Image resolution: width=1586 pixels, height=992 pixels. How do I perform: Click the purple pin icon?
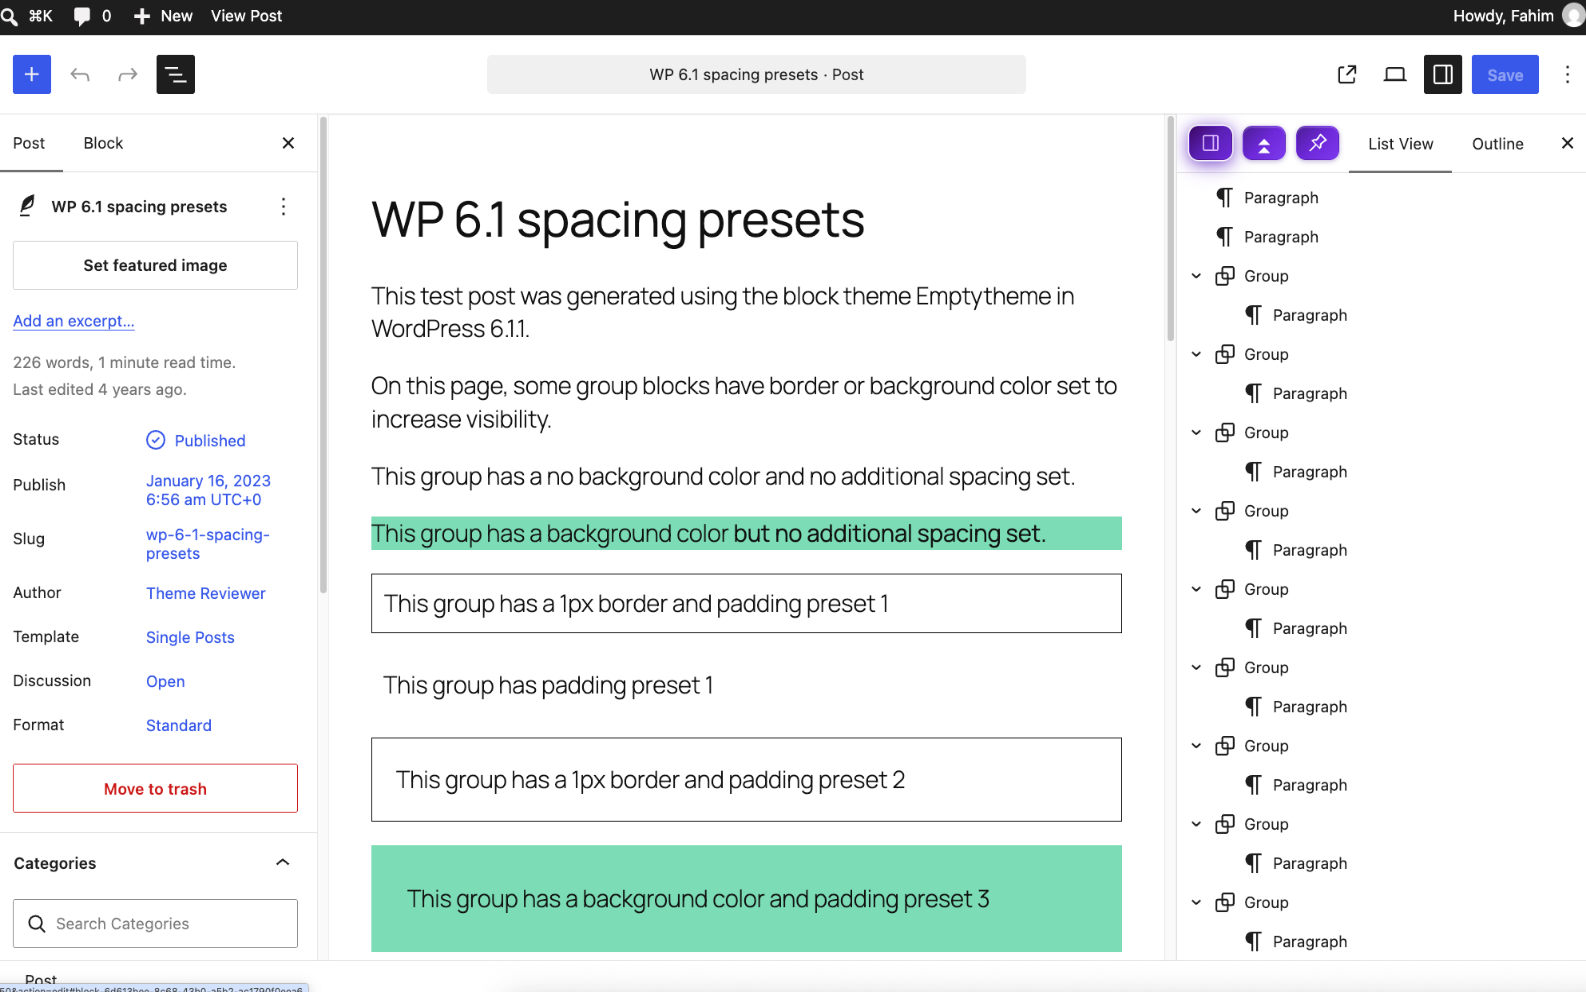point(1318,143)
